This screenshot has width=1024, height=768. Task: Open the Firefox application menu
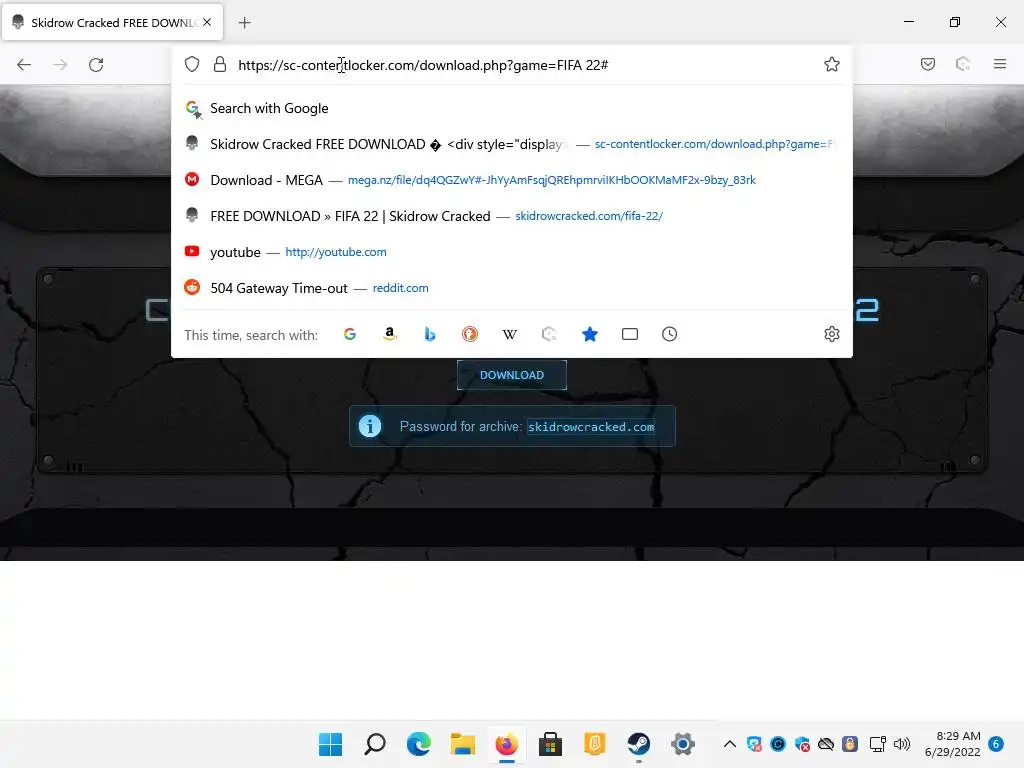click(999, 64)
